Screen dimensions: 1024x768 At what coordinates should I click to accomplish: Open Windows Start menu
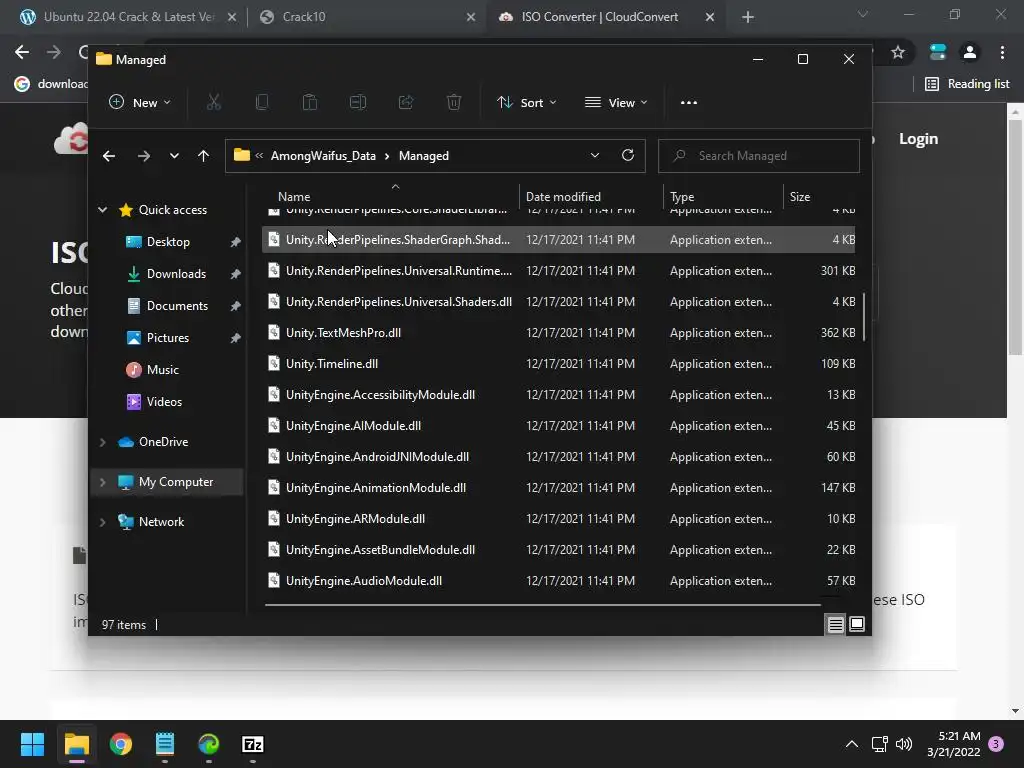(32, 744)
